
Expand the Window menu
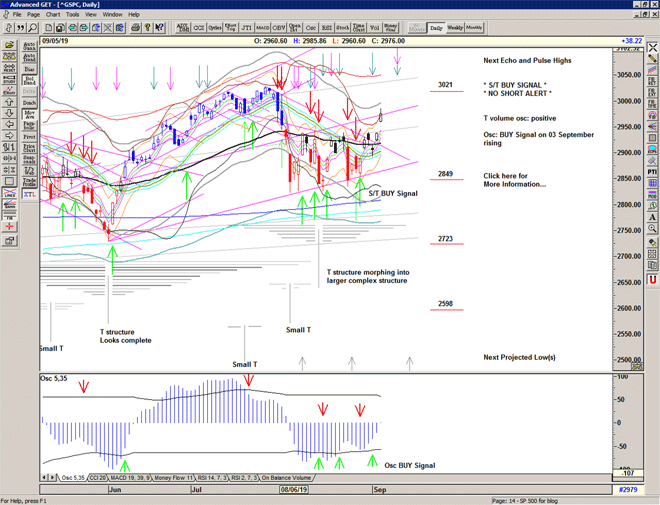(111, 15)
